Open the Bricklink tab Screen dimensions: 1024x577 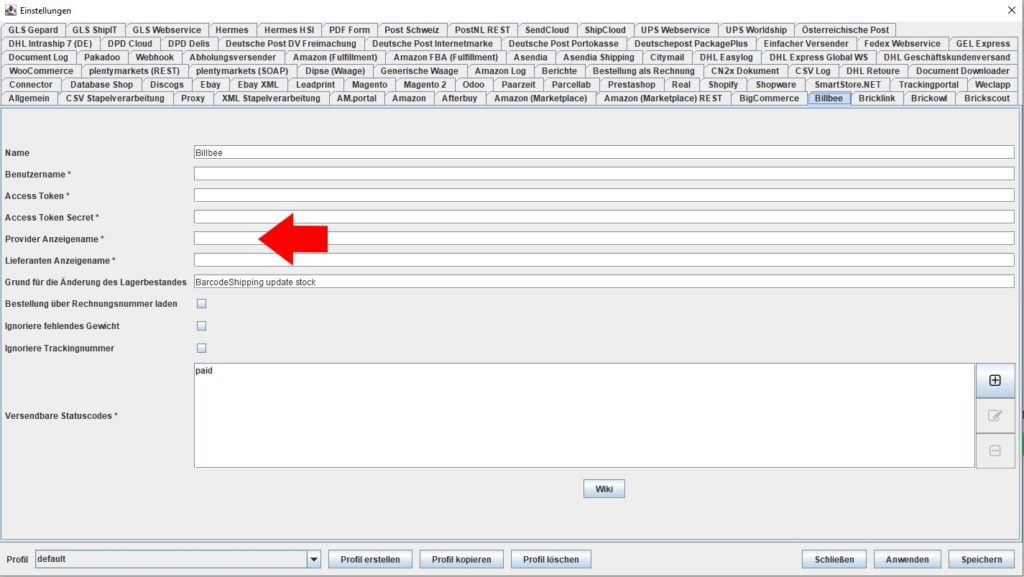coord(876,98)
